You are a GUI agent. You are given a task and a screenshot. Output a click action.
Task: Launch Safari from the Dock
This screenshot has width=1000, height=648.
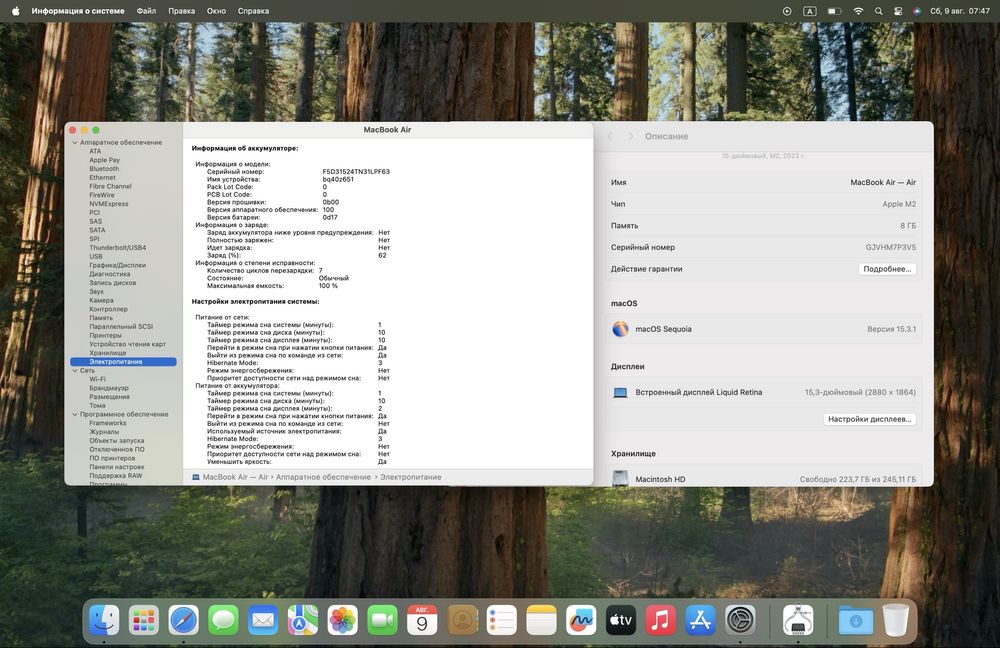[184, 620]
